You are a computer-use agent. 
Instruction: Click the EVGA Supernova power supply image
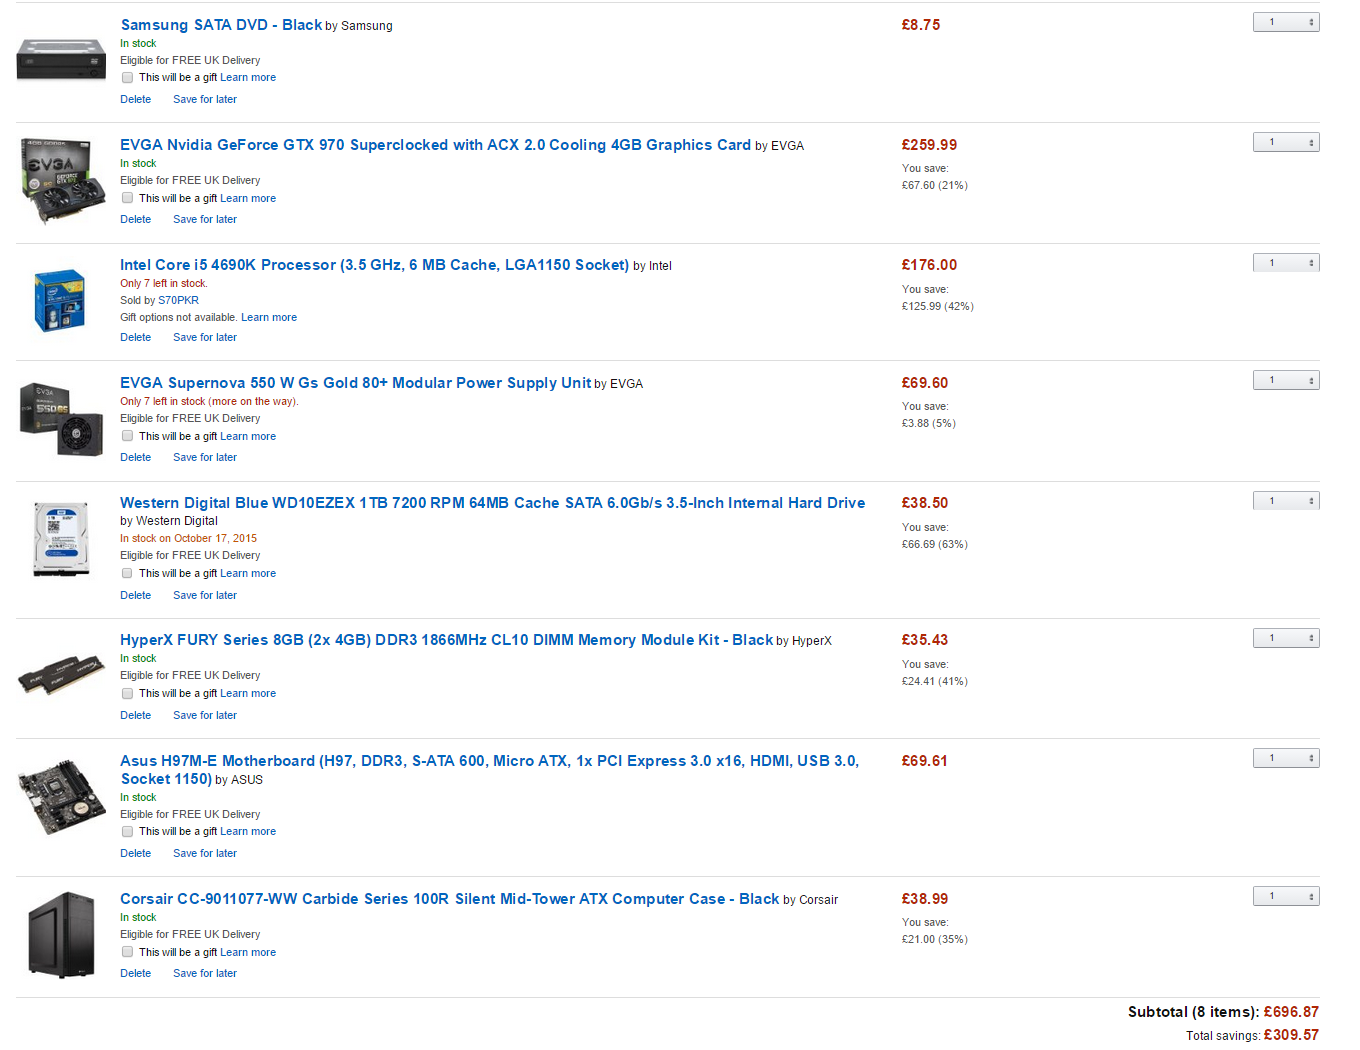(x=61, y=420)
